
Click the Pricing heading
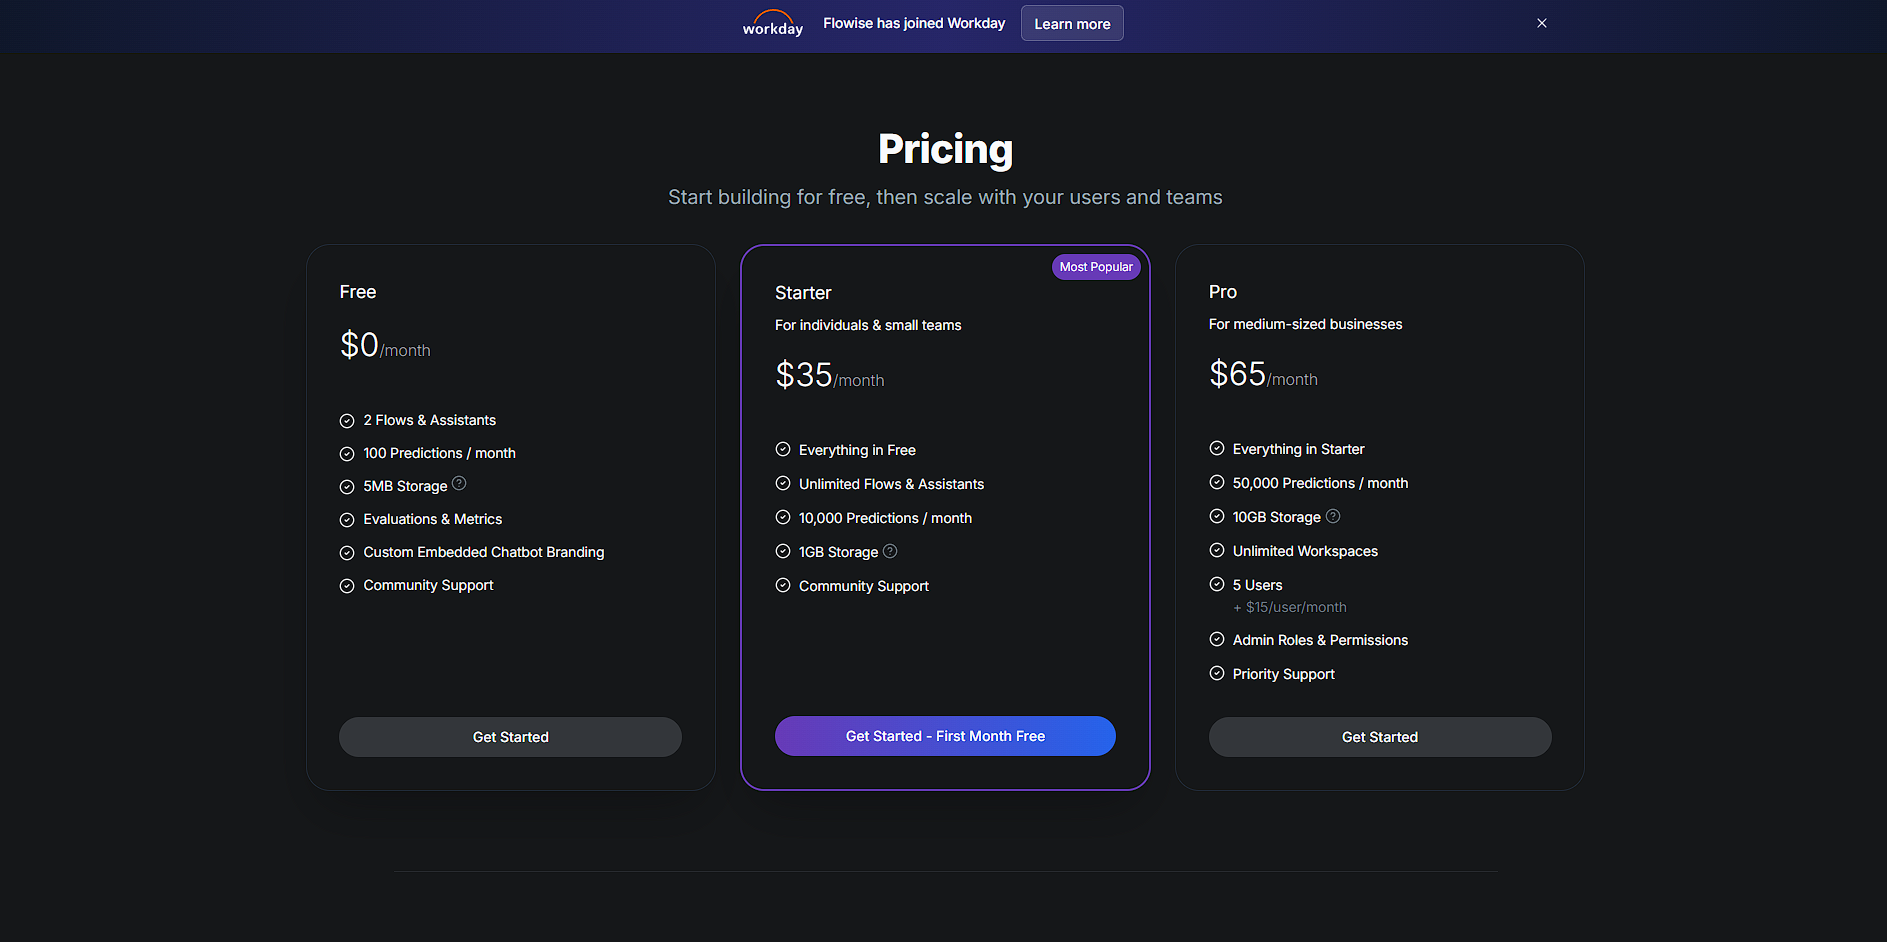[x=944, y=149]
